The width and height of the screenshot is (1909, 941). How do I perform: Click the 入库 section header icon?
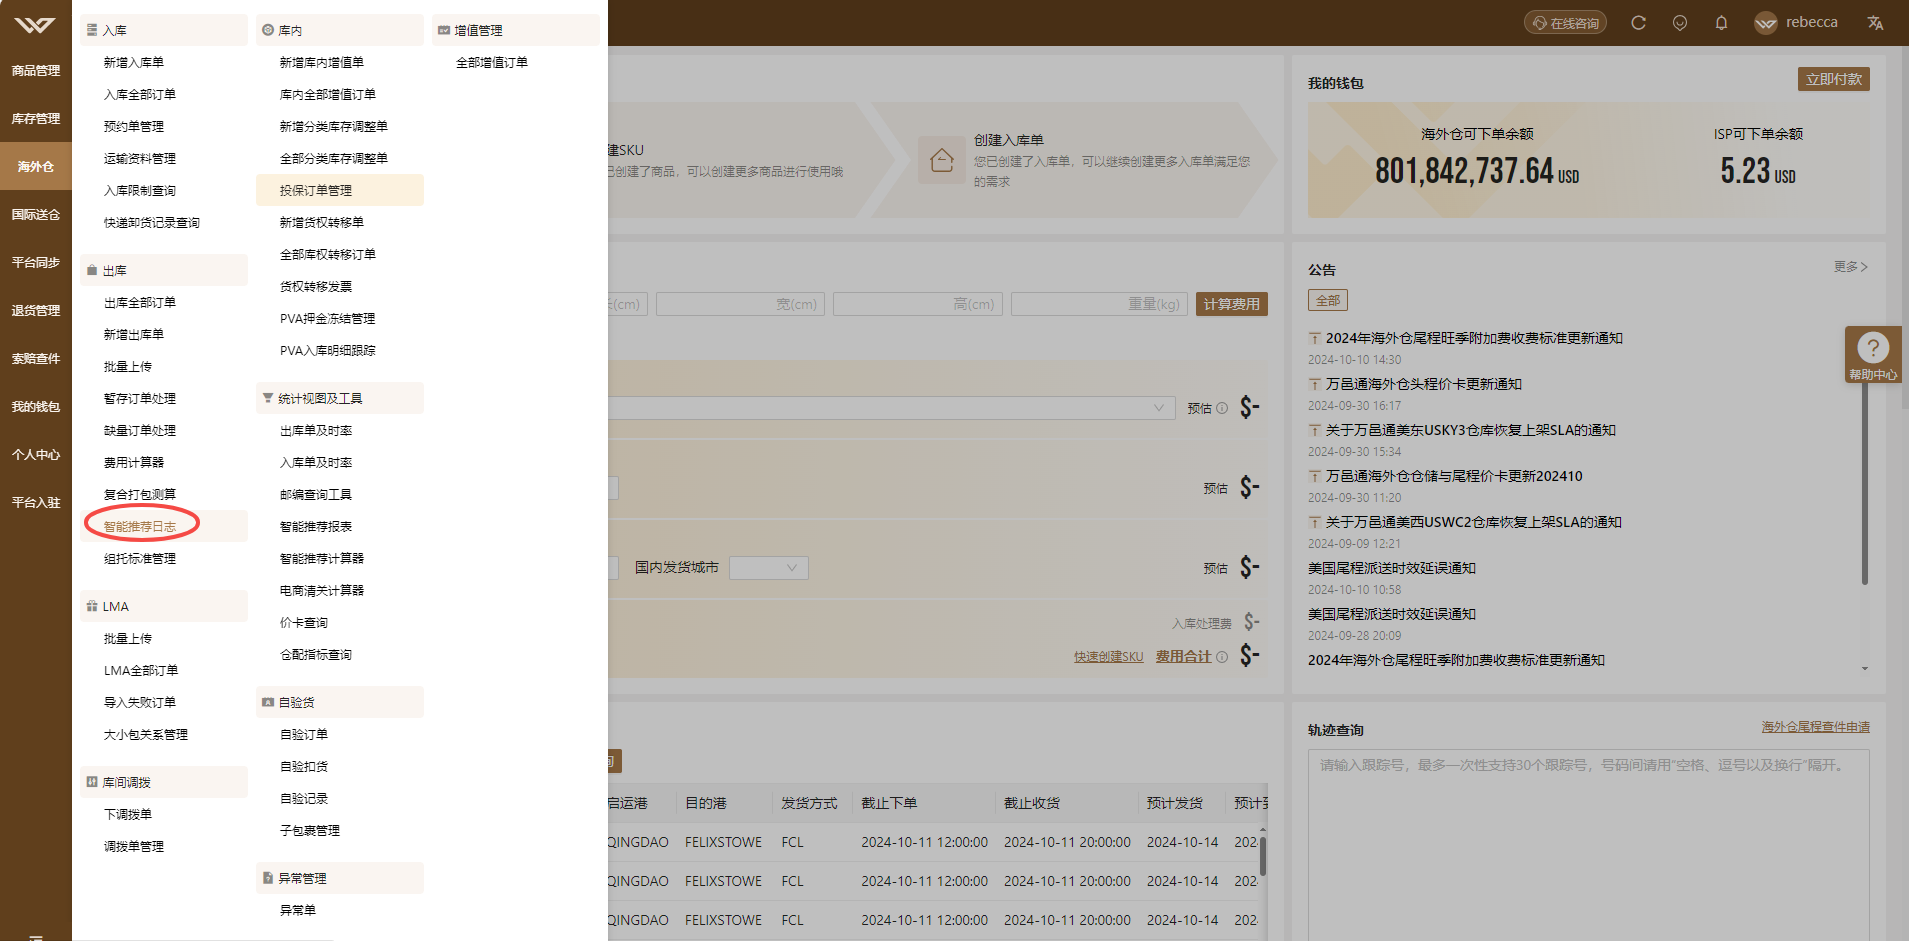tap(92, 30)
